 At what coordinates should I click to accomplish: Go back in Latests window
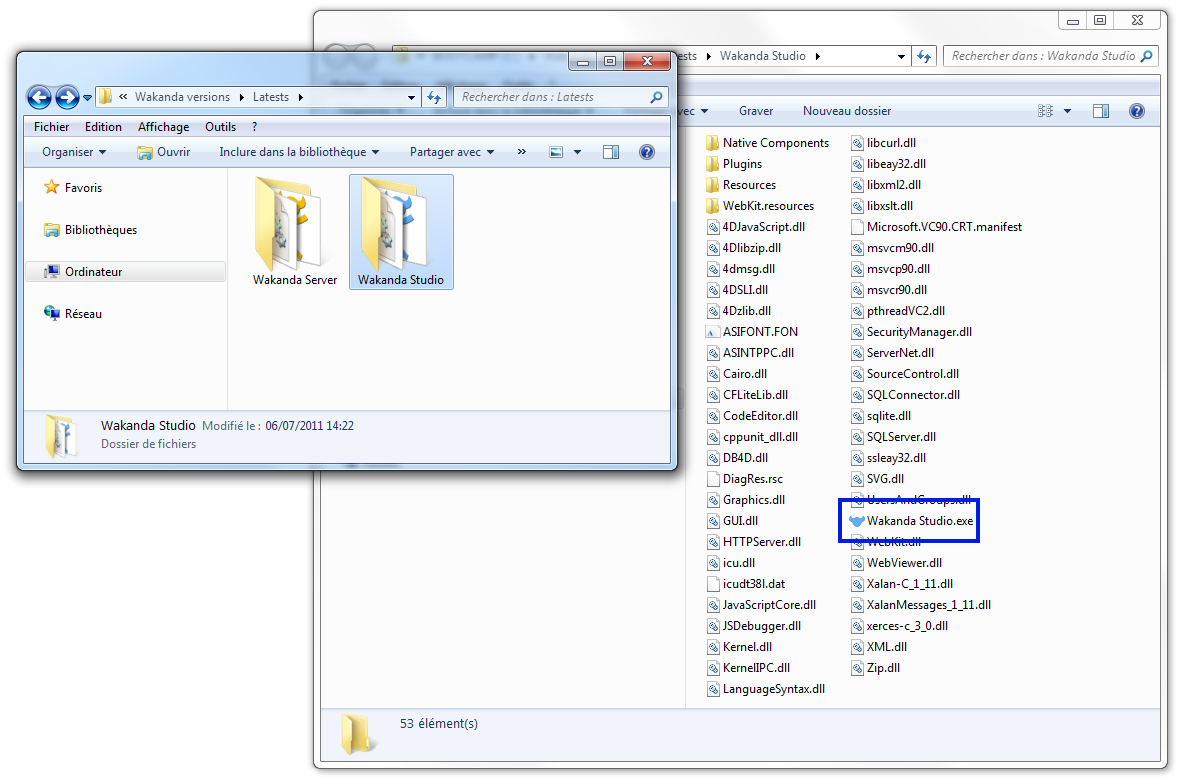point(39,97)
